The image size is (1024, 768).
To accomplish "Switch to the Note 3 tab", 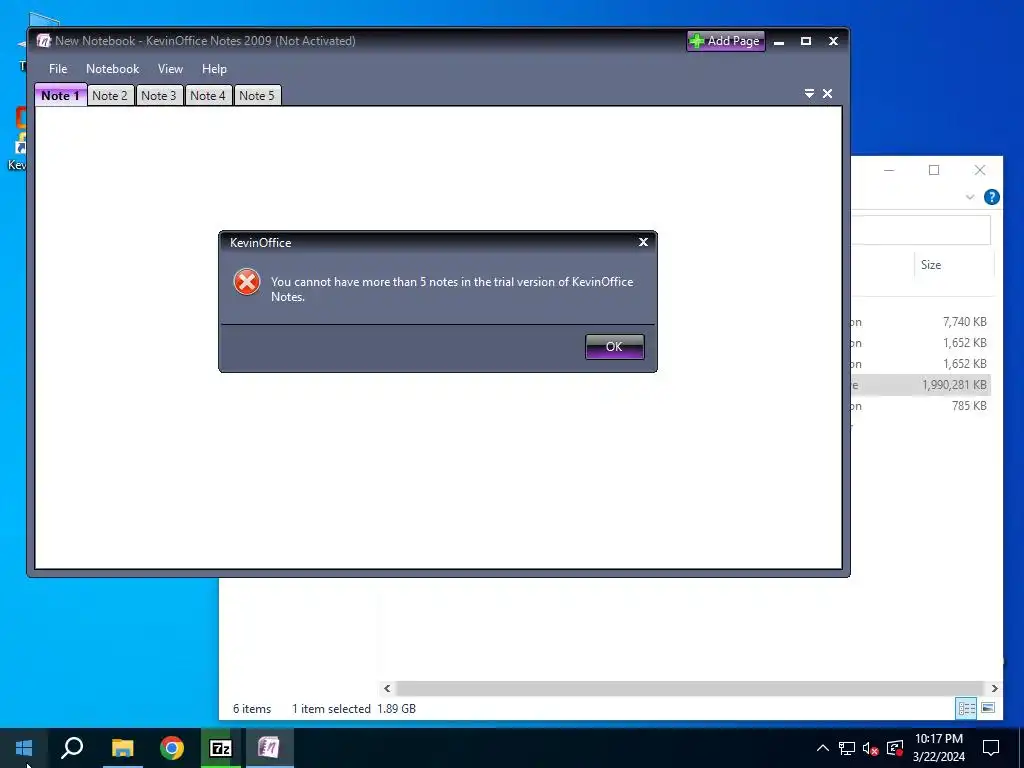I will (x=159, y=95).
